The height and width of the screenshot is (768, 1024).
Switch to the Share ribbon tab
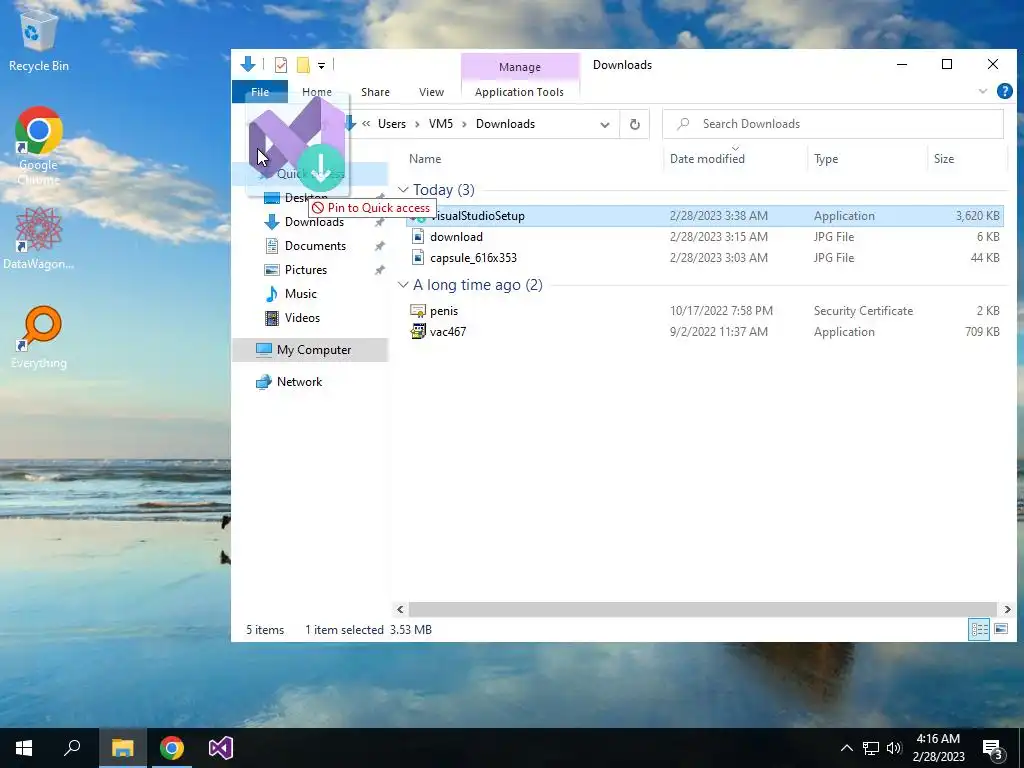pos(376,92)
